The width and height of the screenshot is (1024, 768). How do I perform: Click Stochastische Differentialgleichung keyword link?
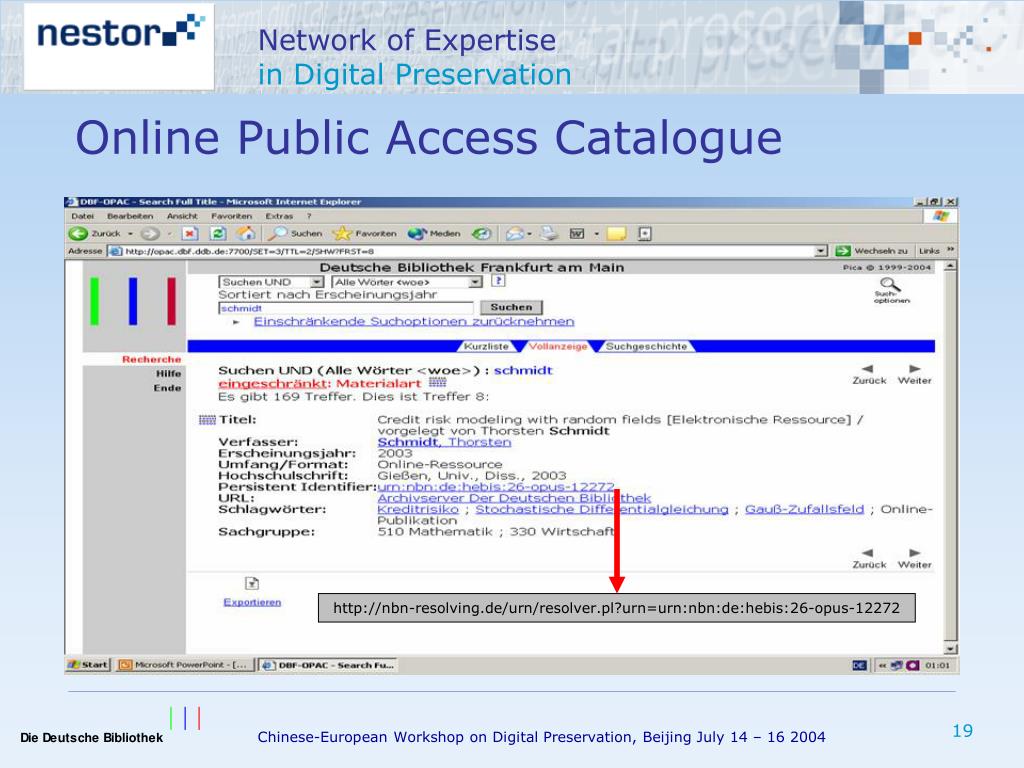(601, 509)
